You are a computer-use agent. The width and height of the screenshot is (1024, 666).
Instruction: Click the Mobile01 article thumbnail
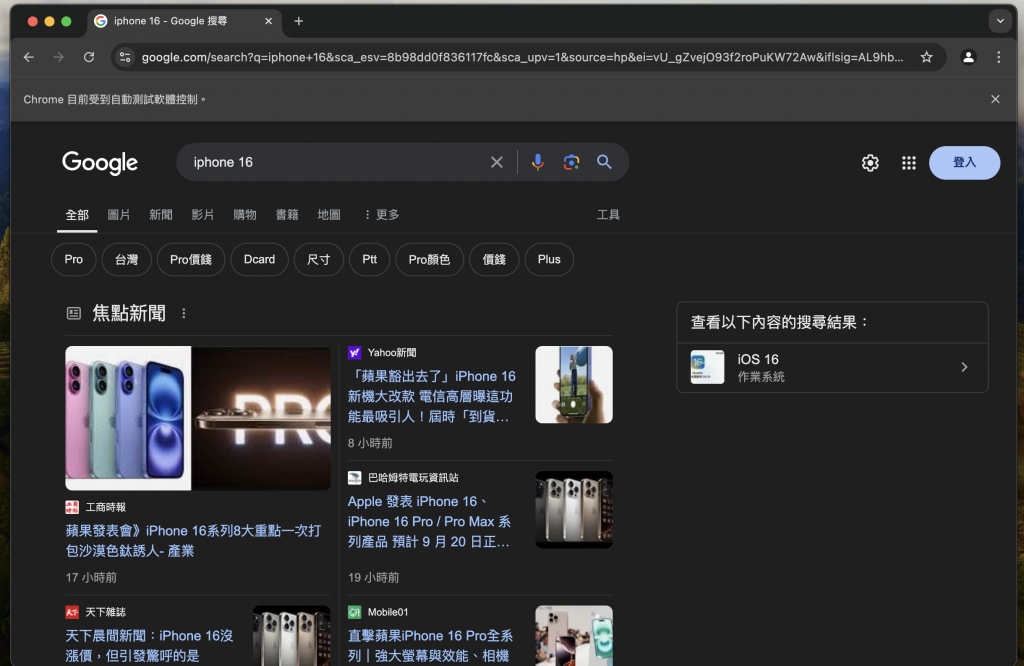573,636
